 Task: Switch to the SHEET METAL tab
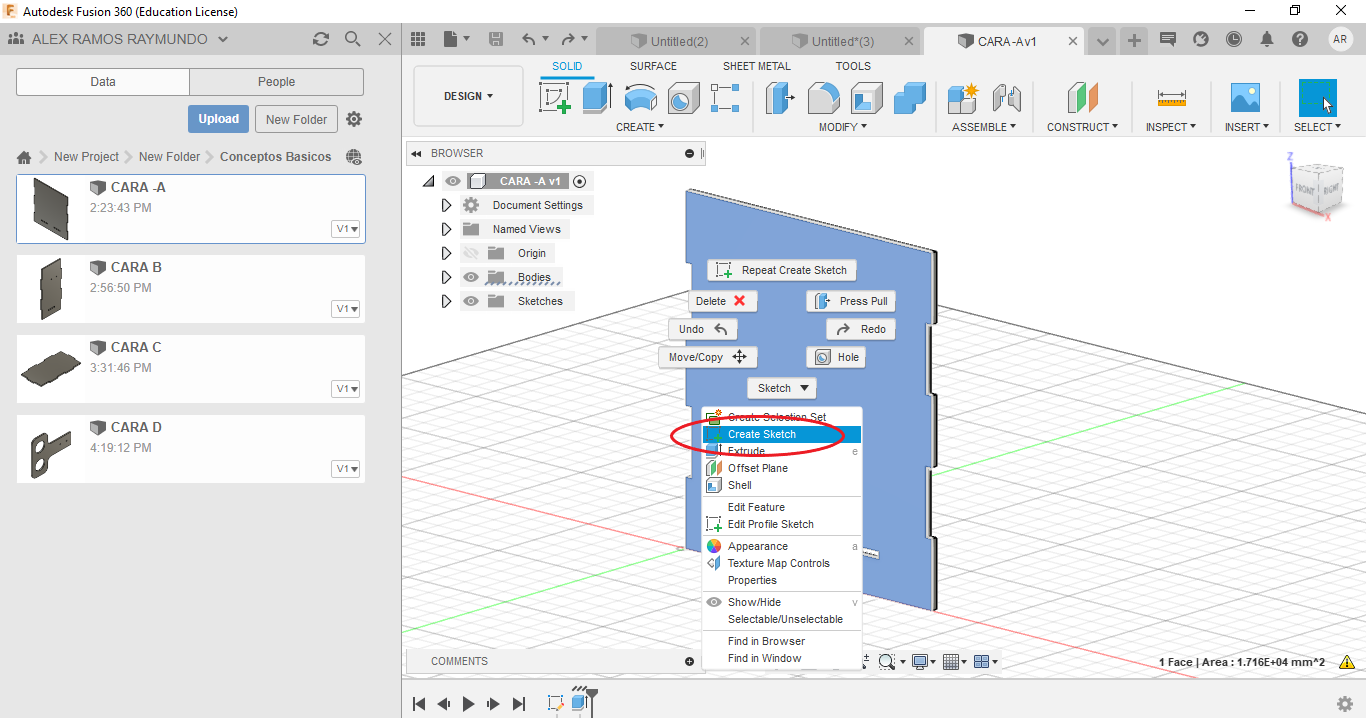[x=757, y=66]
